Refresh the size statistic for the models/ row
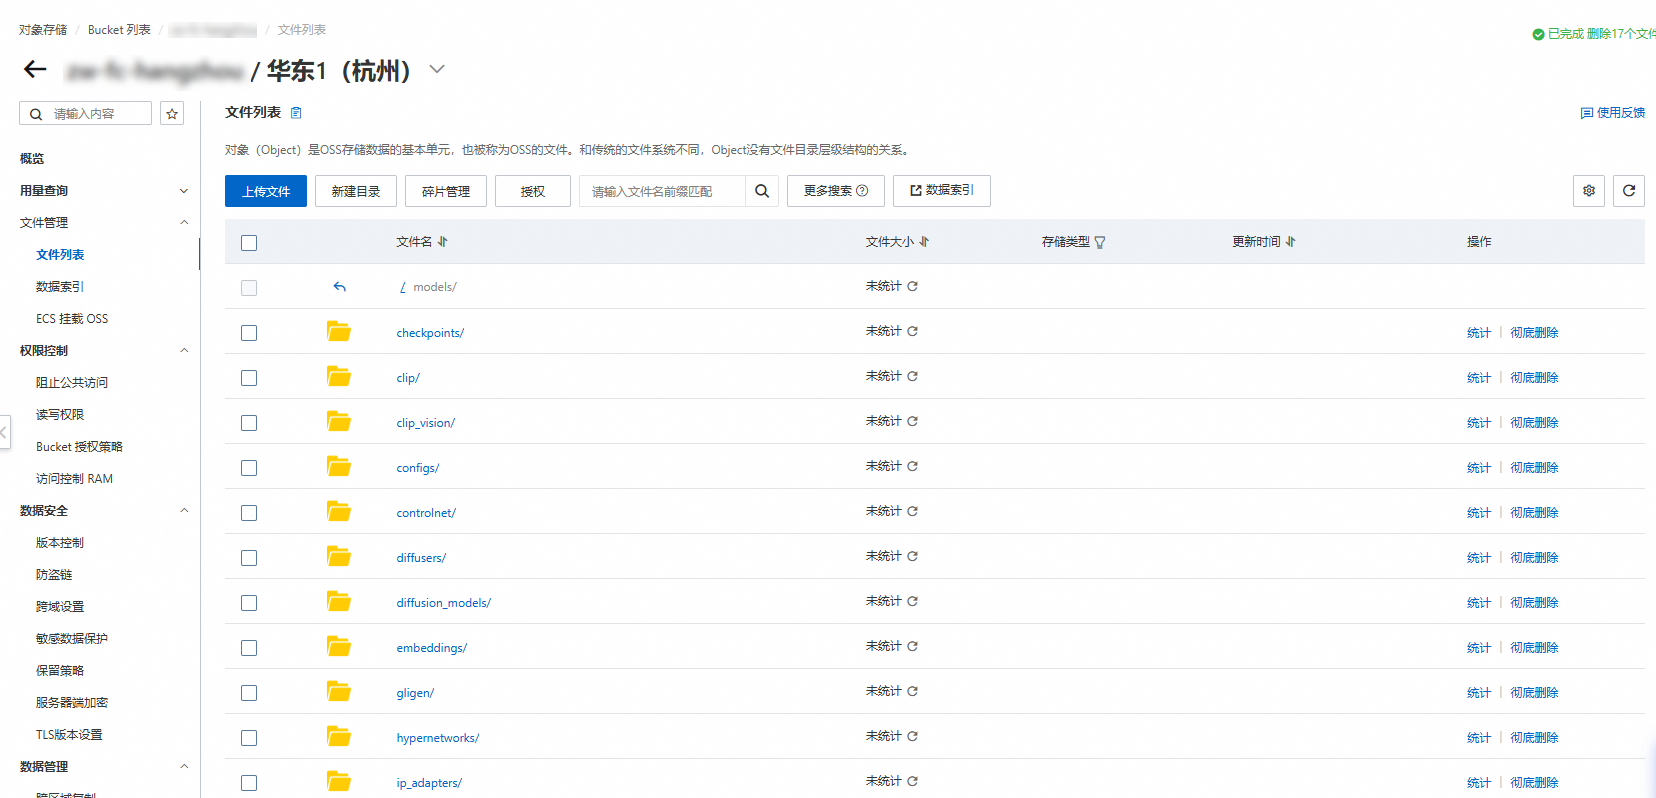 click(x=912, y=286)
